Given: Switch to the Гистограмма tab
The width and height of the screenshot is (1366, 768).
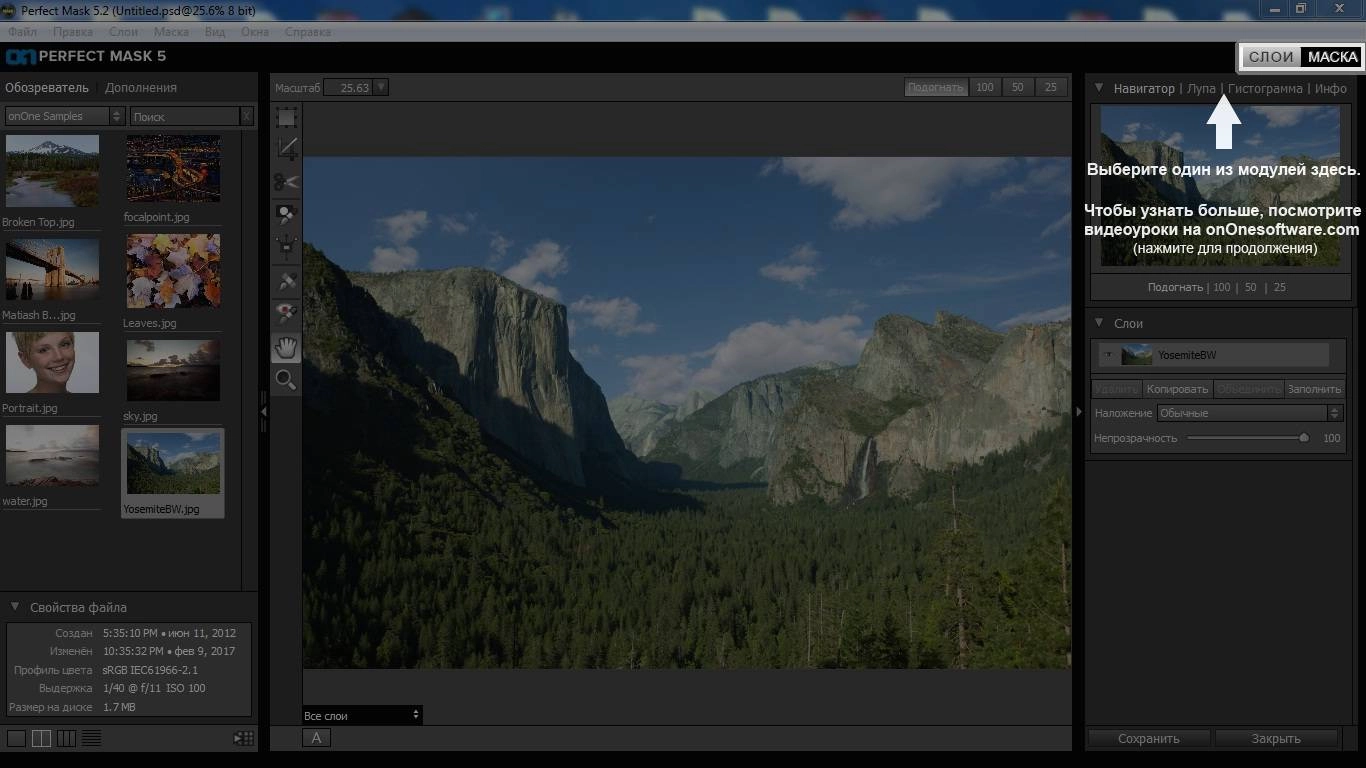Looking at the screenshot, I should pyautogui.click(x=1265, y=88).
